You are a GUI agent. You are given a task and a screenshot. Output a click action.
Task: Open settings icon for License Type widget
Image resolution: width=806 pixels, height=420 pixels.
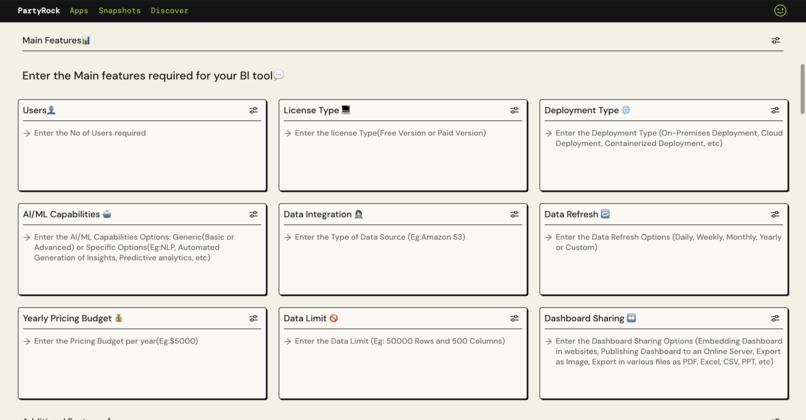coord(514,110)
